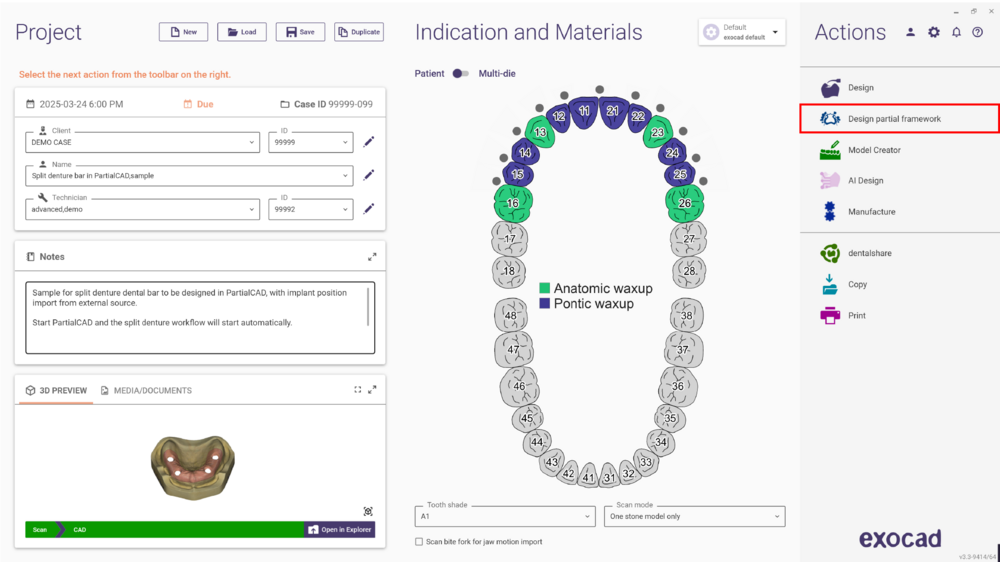Open settings gear in Actions header
1000x562 pixels.
point(934,32)
